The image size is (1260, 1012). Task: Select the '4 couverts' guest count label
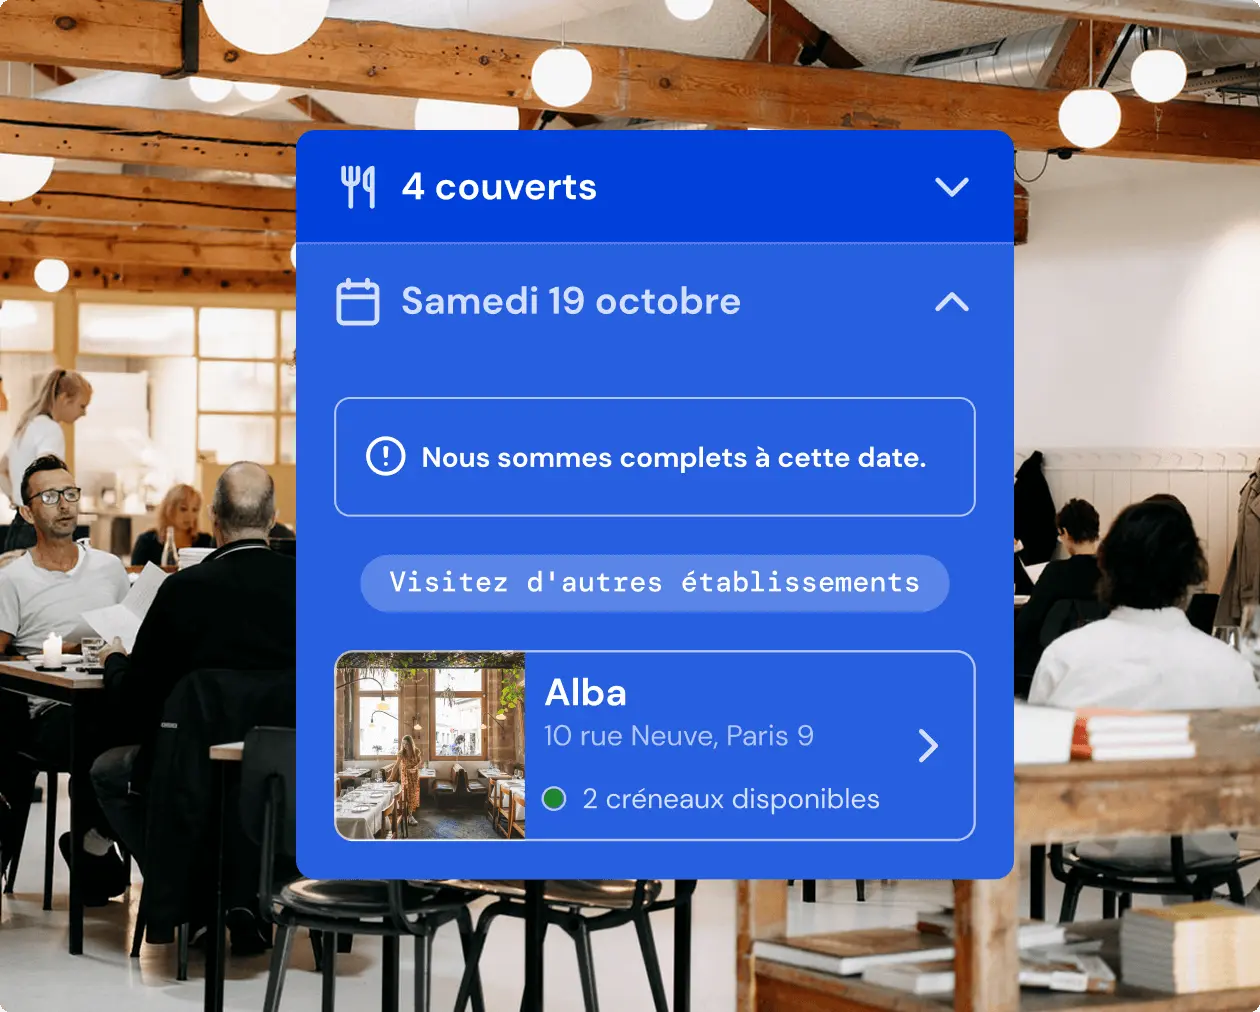coord(499,187)
